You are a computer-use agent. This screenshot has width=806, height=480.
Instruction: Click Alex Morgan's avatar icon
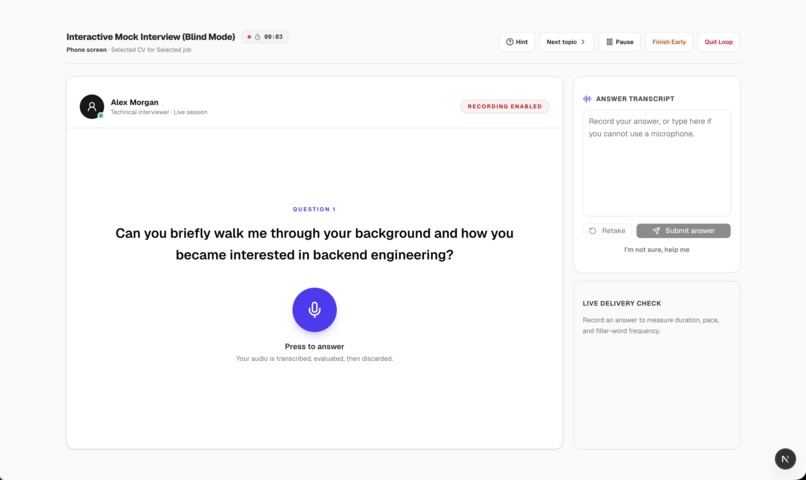pyautogui.click(x=91, y=107)
